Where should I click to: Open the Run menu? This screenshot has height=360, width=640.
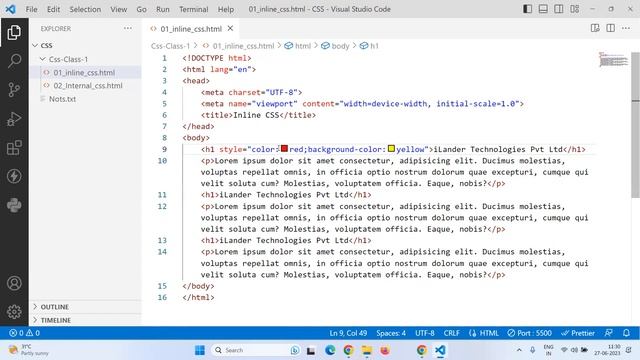pyautogui.click(x=162, y=9)
